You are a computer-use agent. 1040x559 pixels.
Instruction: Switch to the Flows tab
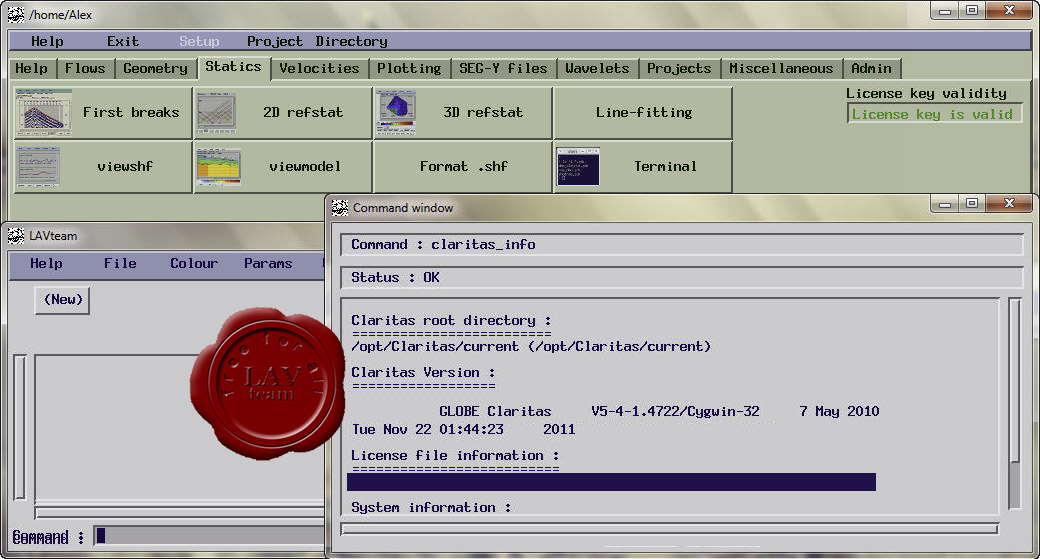pyautogui.click(x=85, y=68)
